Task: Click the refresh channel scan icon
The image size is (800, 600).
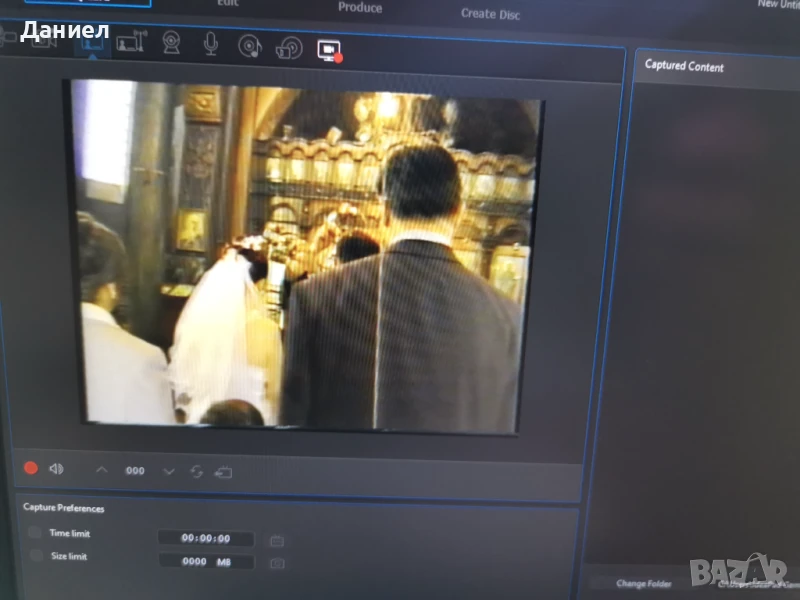Action: pyautogui.click(x=196, y=471)
